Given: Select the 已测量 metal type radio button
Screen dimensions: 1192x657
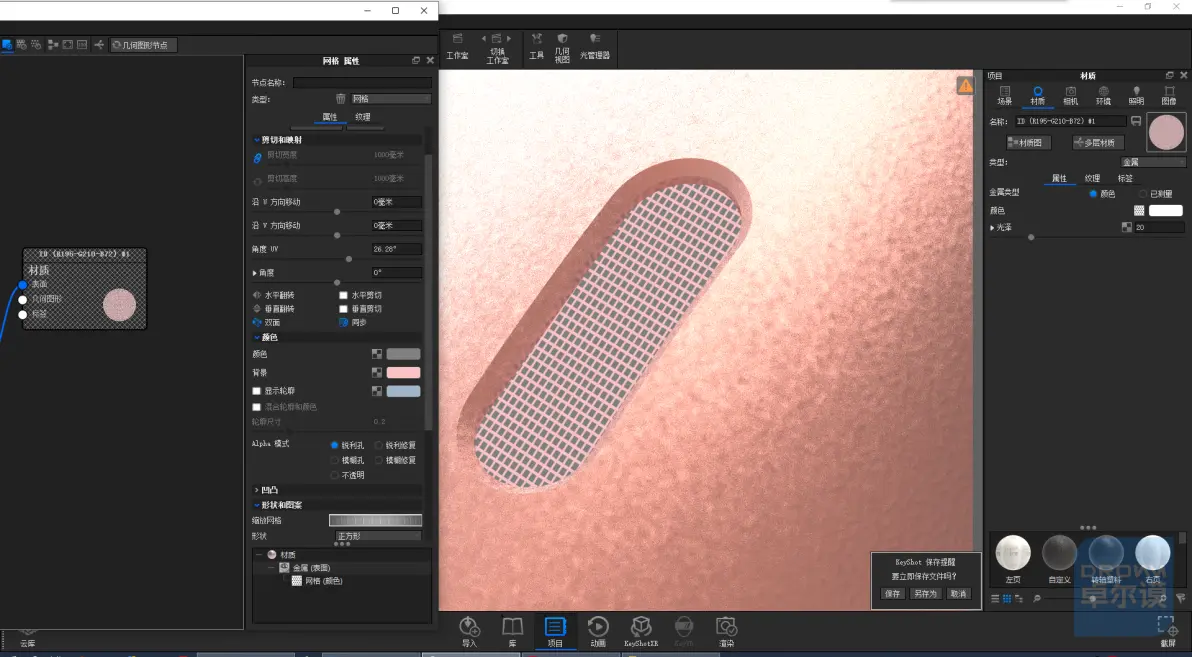Looking at the screenshot, I should point(1143,194).
